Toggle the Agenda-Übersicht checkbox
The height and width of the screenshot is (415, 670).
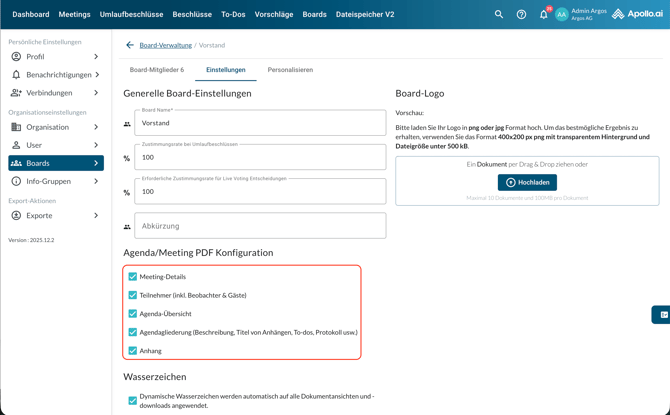tap(133, 314)
